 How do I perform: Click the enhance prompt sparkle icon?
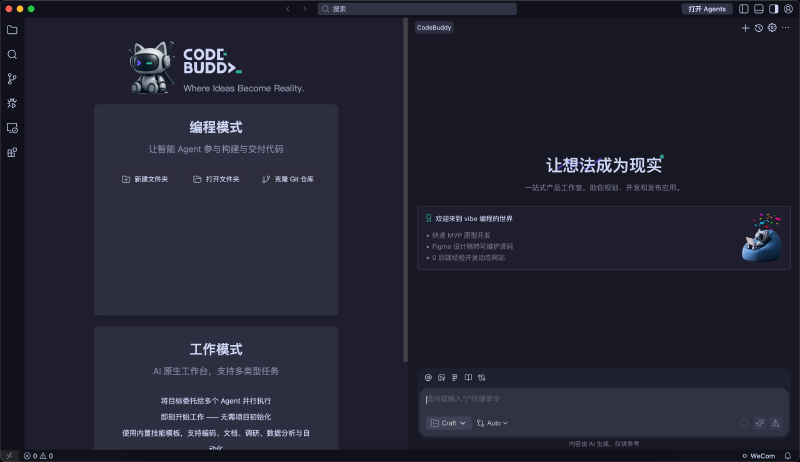760,423
